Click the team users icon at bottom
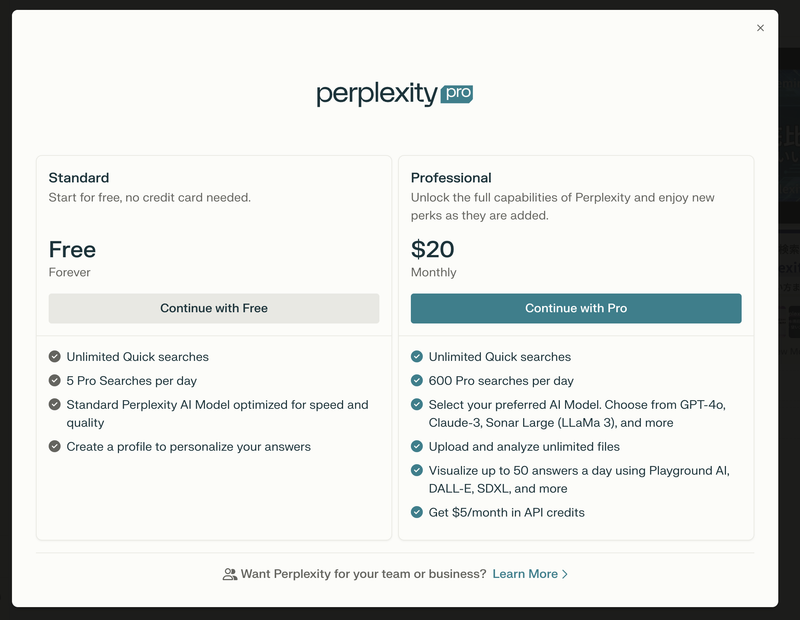The height and width of the screenshot is (620, 800). click(x=230, y=574)
